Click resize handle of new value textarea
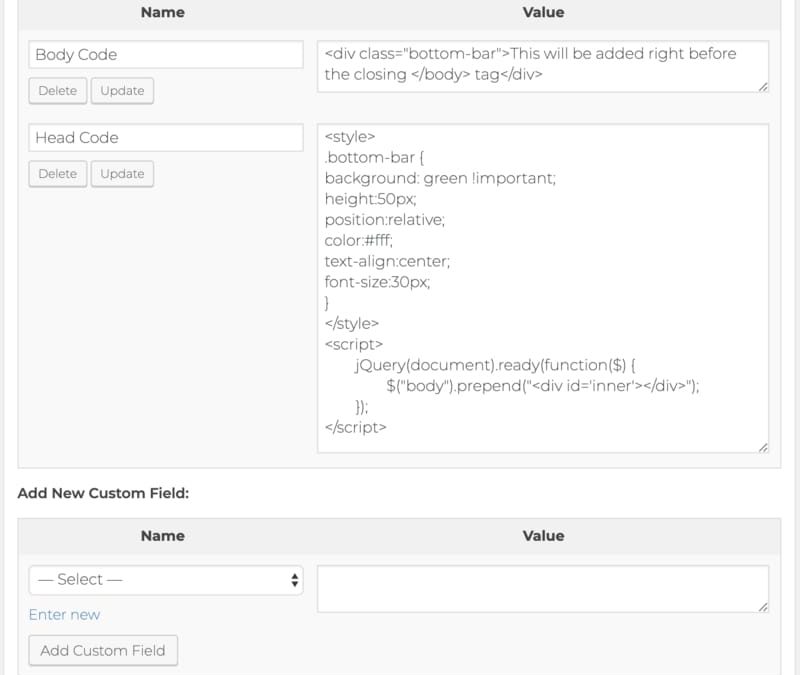This screenshot has height=675, width=800. tap(763, 607)
